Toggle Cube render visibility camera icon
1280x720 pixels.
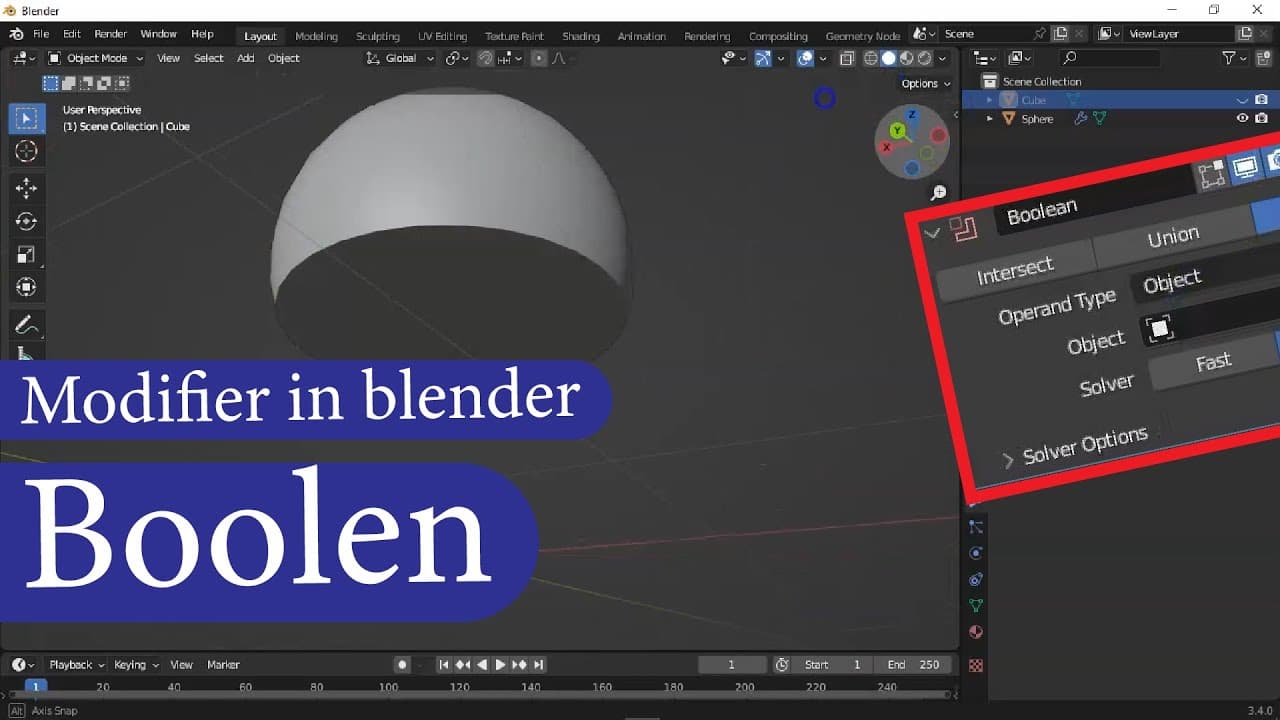coord(1261,100)
